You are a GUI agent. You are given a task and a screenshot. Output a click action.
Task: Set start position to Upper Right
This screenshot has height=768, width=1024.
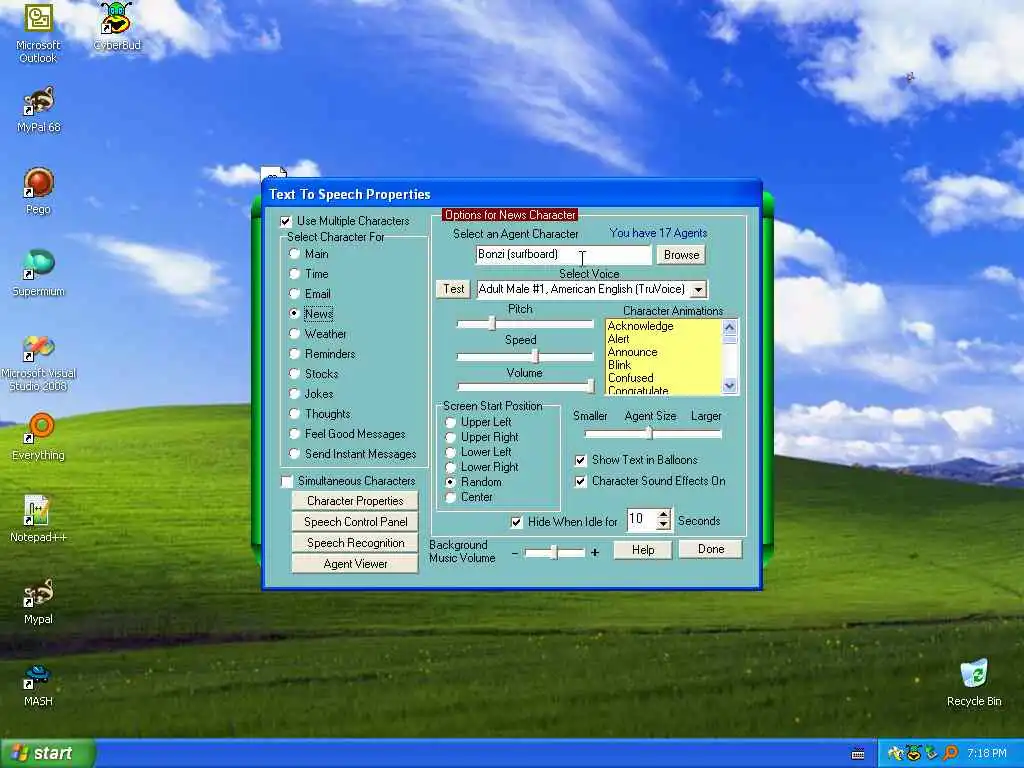click(x=451, y=438)
